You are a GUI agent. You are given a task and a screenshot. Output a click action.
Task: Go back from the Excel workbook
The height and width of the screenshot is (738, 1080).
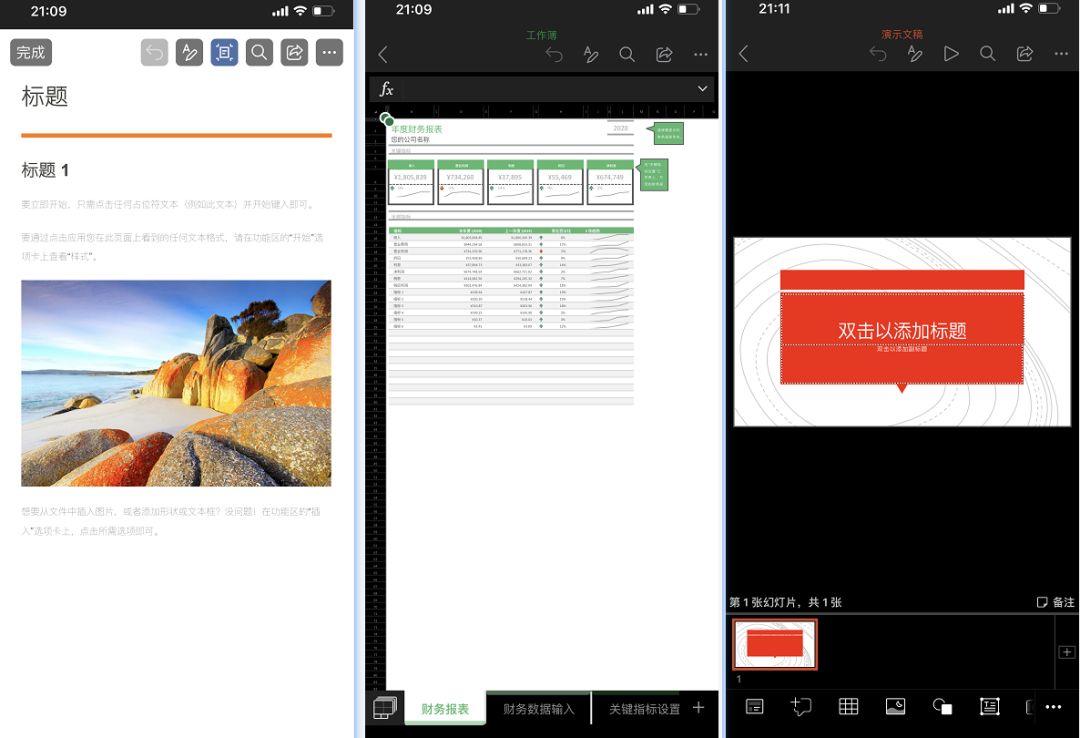(384, 54)
